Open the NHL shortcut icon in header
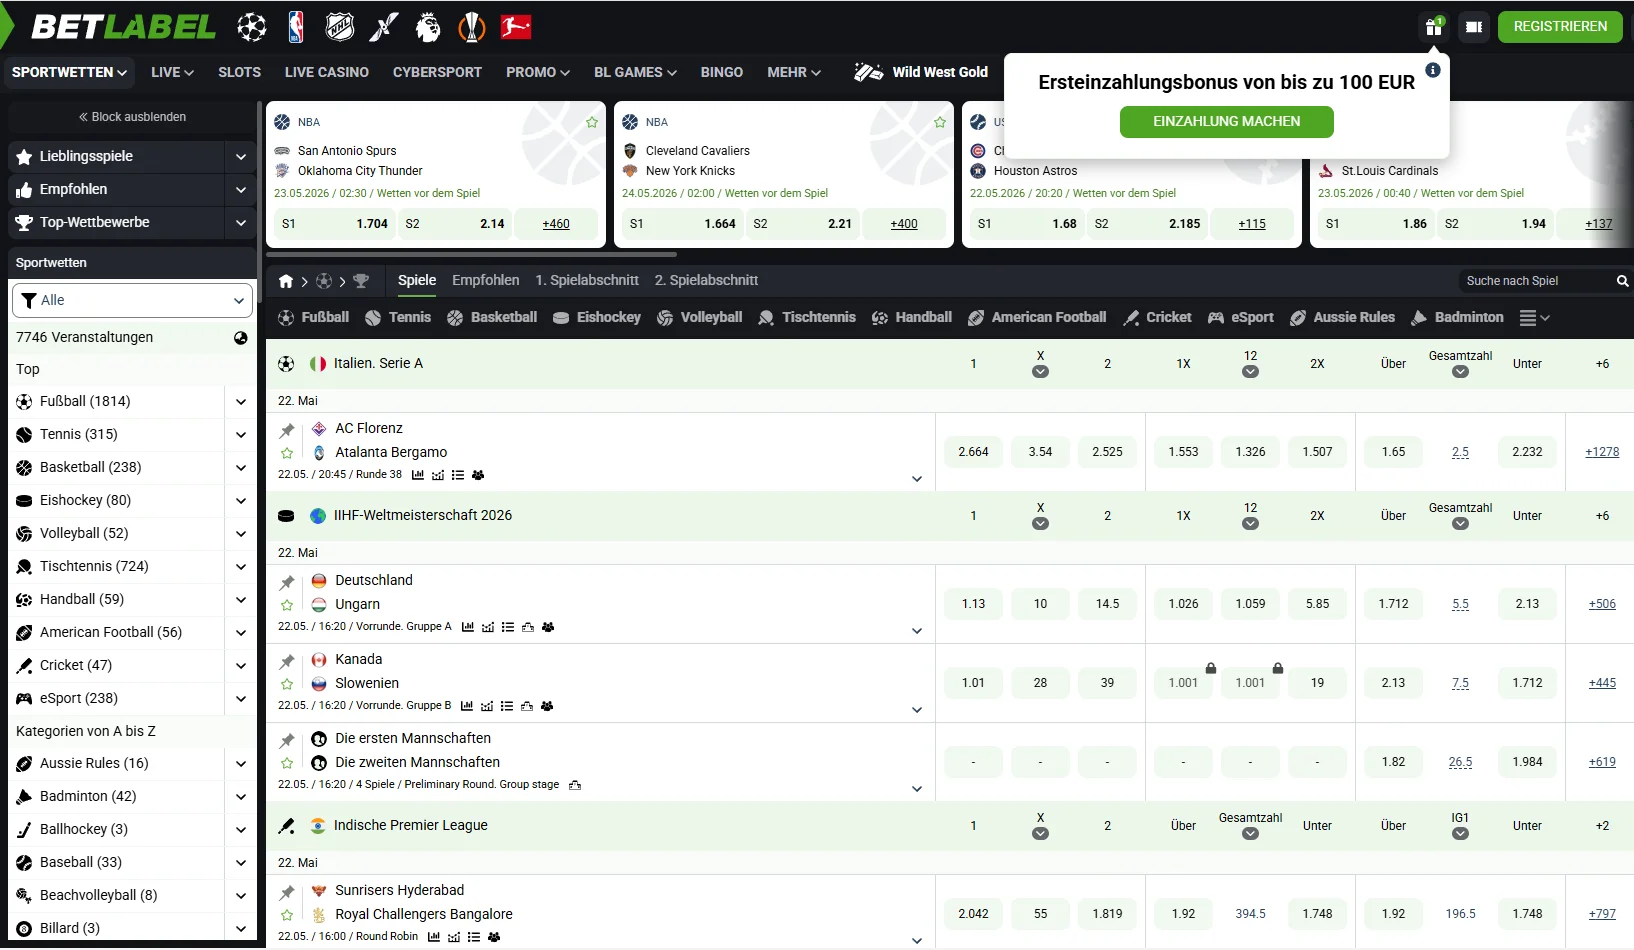Image resolution: width=1634 pixels, height=950 pixels. point(340,27)
